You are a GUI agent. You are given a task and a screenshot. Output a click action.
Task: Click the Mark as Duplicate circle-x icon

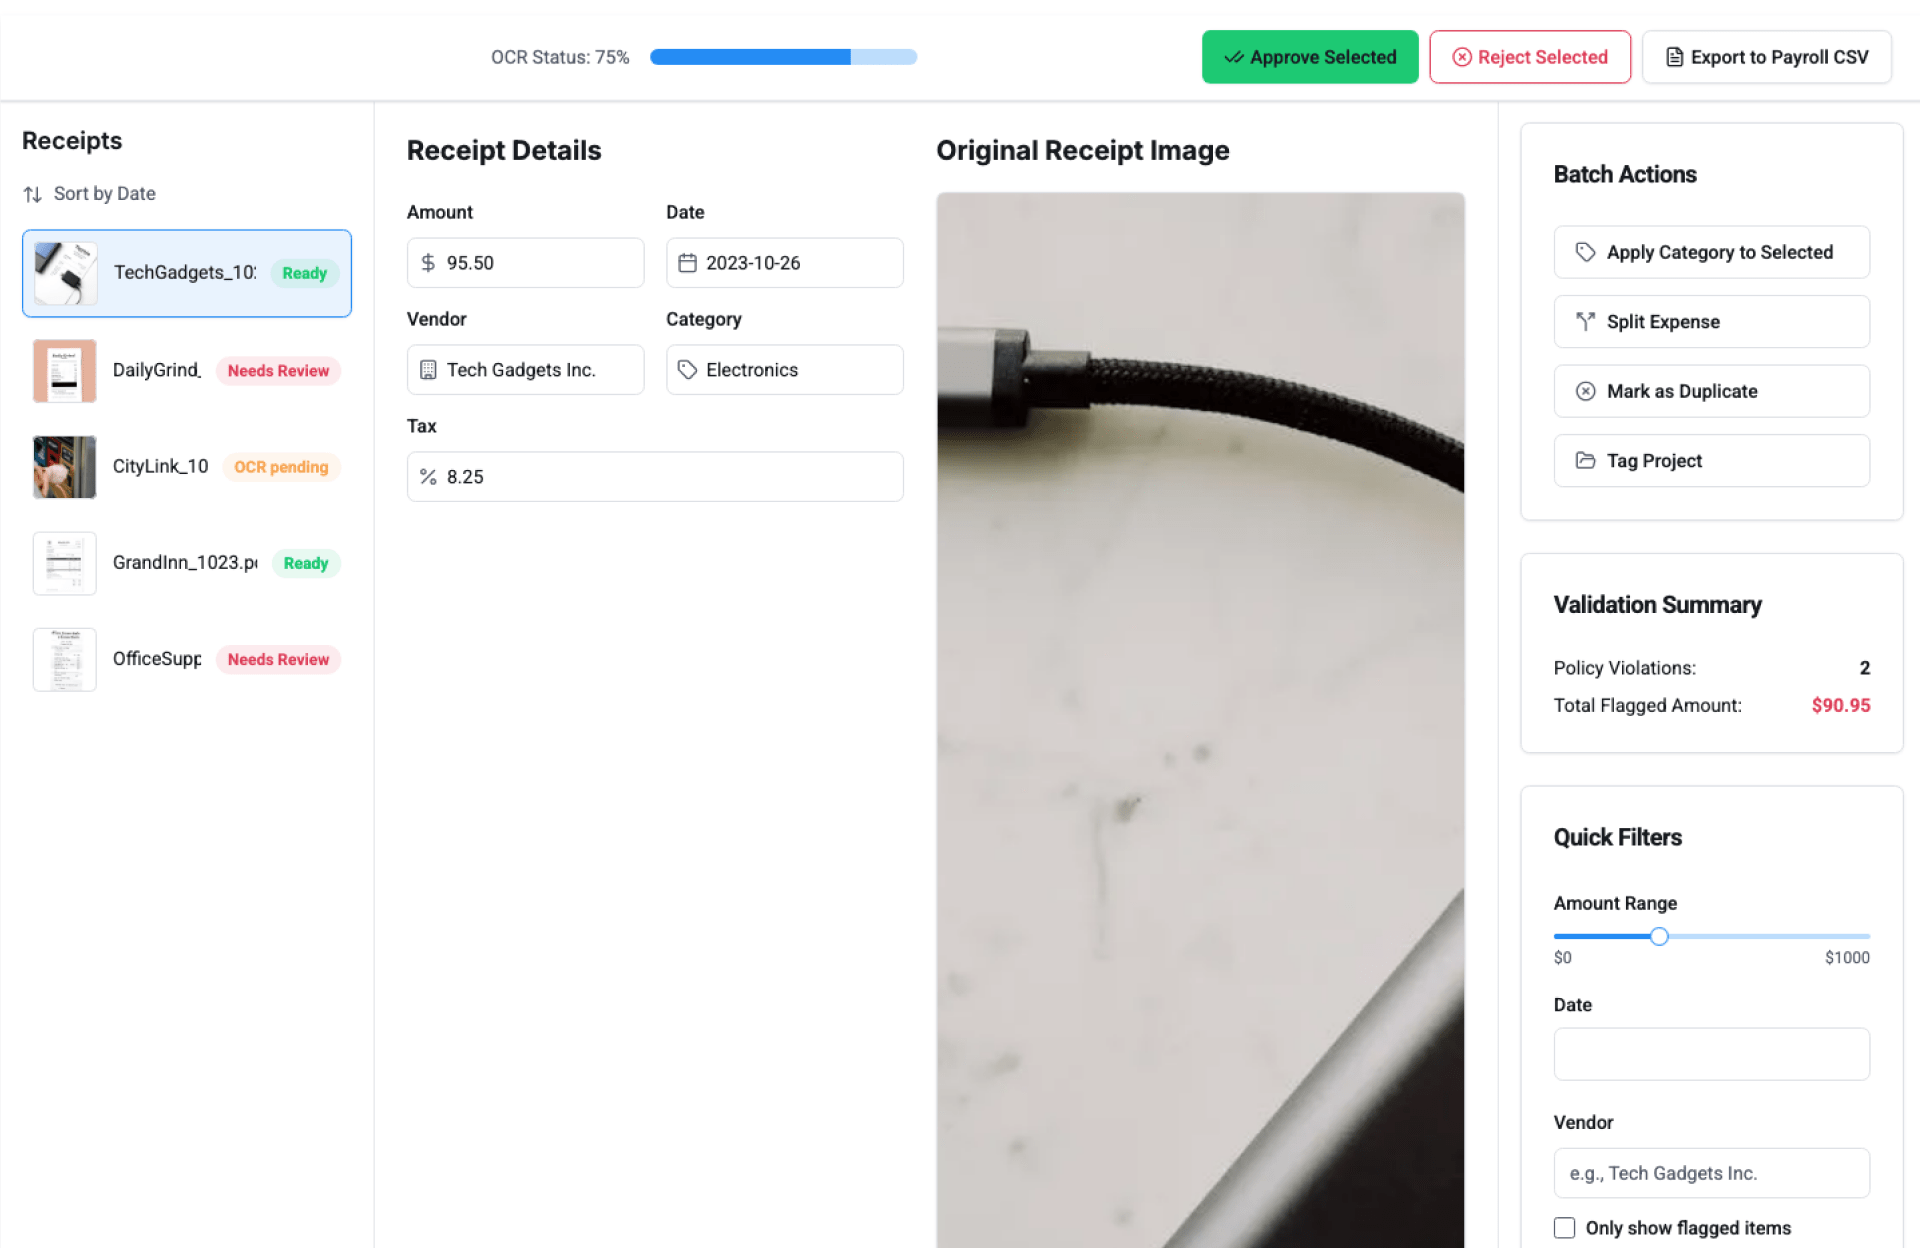[x=1585, y=391]
